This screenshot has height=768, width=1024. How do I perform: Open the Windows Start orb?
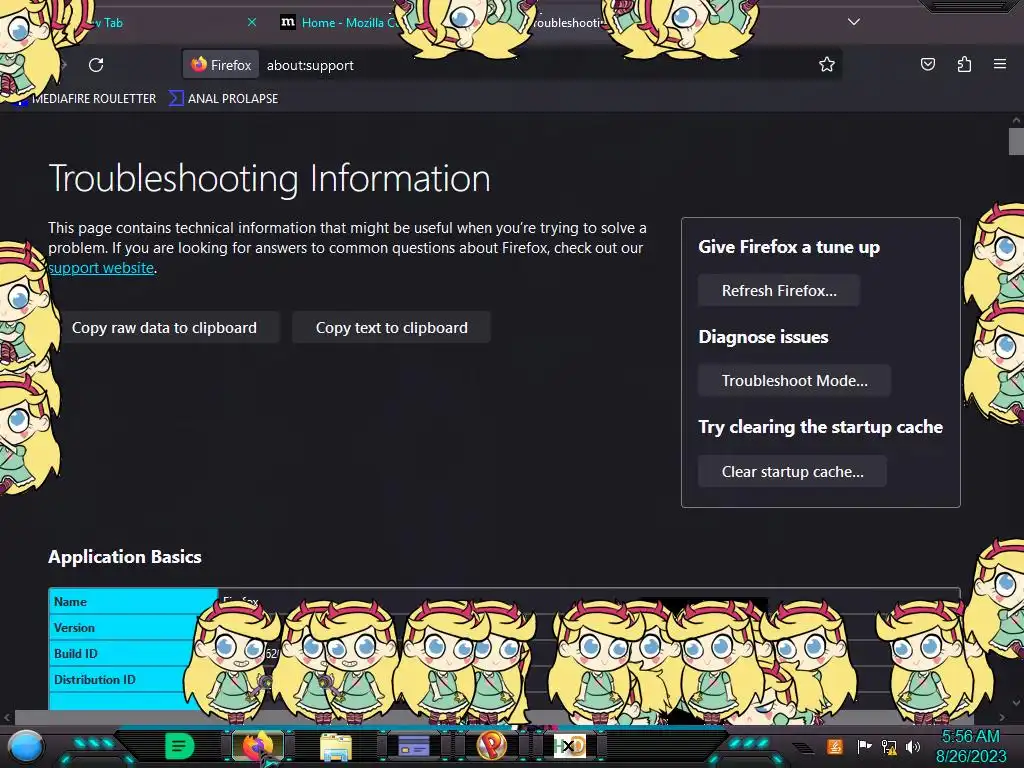coord(26,747)
